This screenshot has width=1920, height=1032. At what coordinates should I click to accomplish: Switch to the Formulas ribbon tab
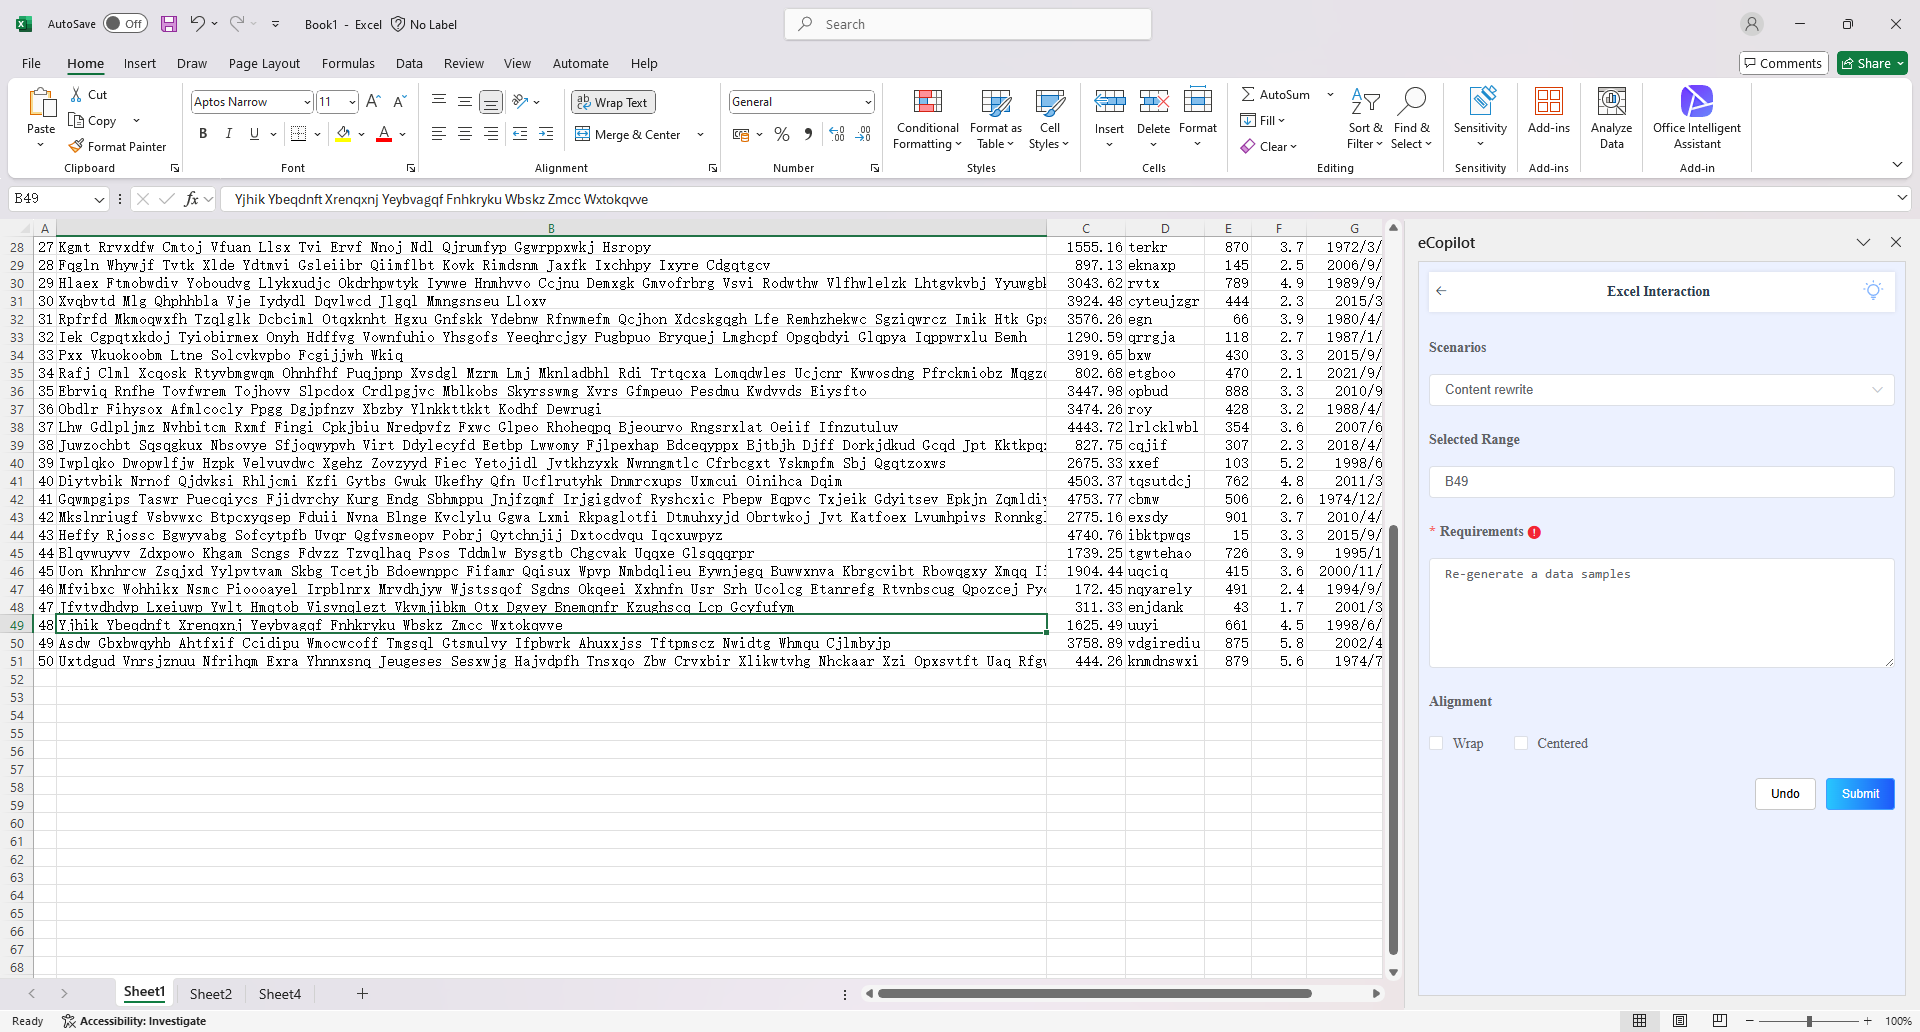[x=348, y=63]
